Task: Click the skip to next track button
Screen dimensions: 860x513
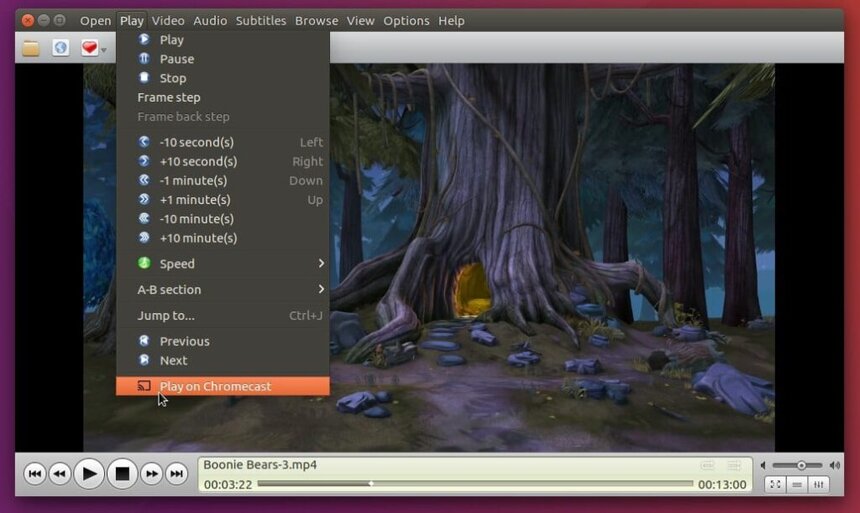Action: [177, 473]
